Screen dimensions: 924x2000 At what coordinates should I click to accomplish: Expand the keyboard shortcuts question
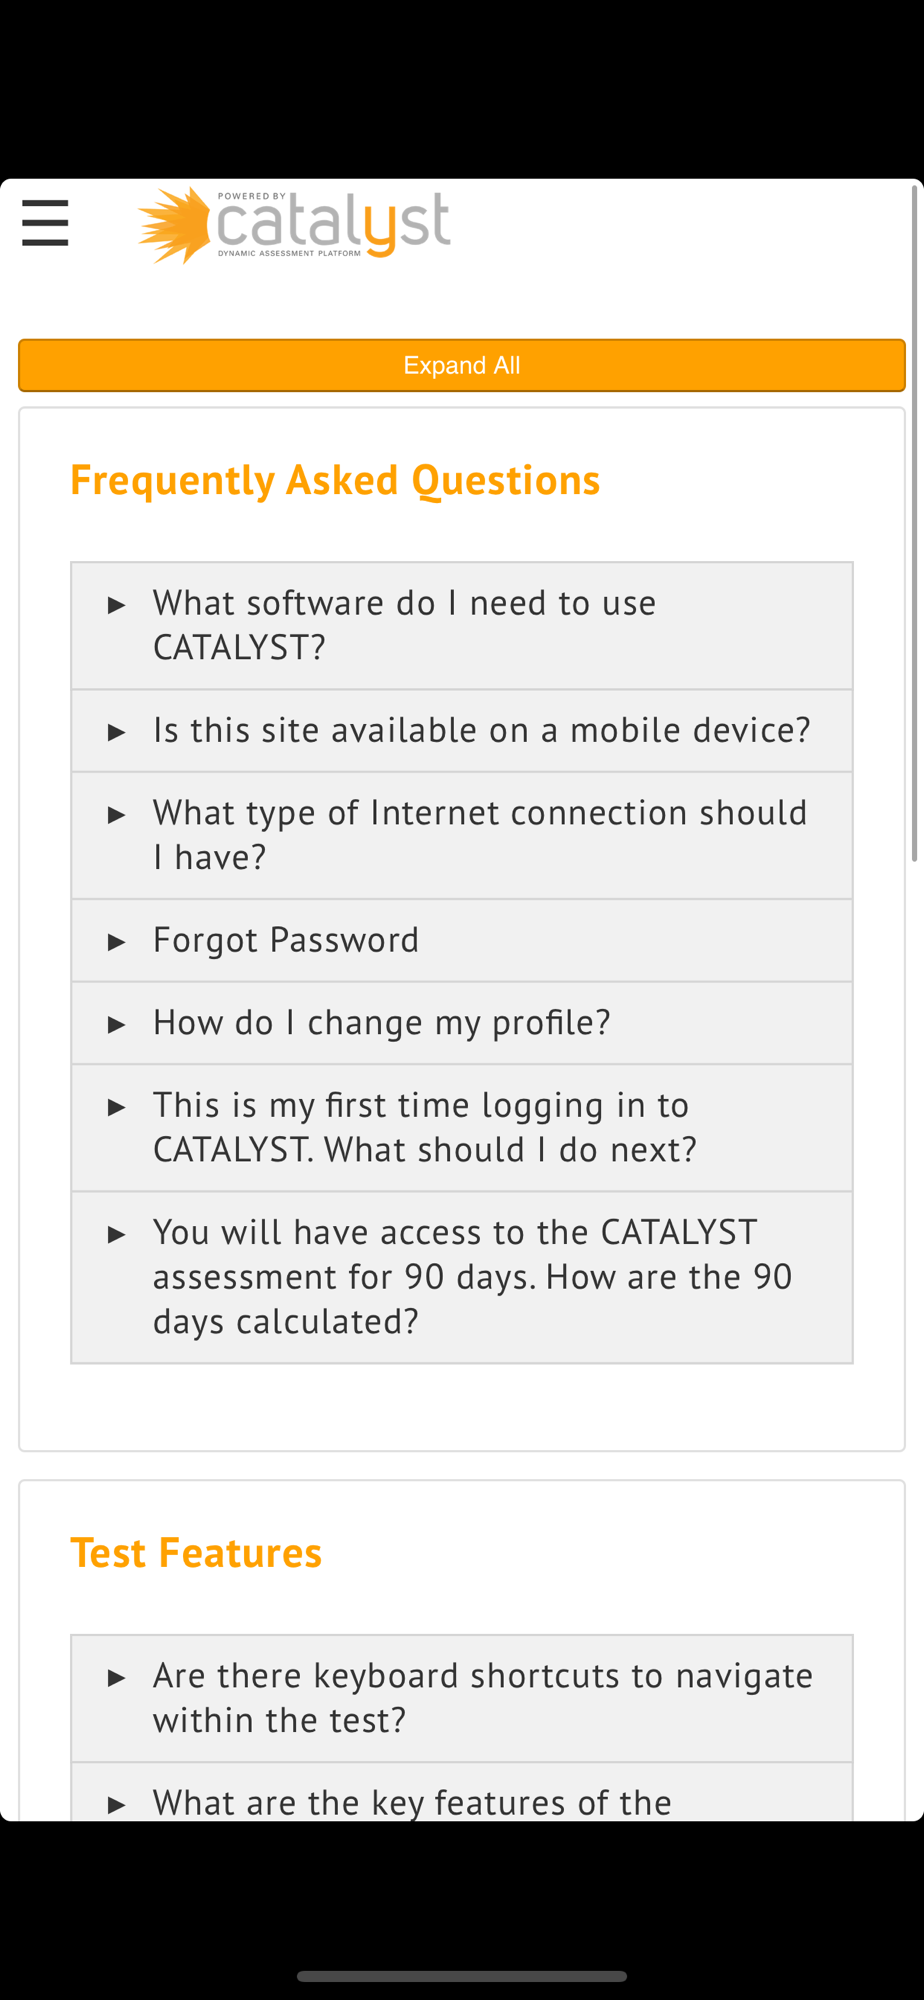click(x=462, y=1699)
